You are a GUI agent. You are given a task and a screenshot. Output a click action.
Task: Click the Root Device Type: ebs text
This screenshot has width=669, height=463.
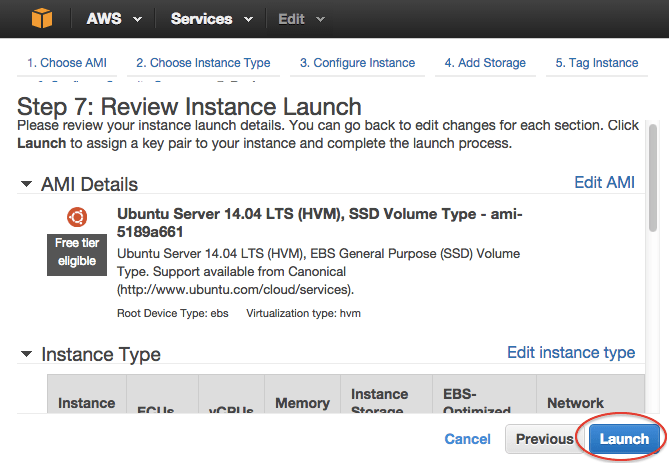pos(173,313)
